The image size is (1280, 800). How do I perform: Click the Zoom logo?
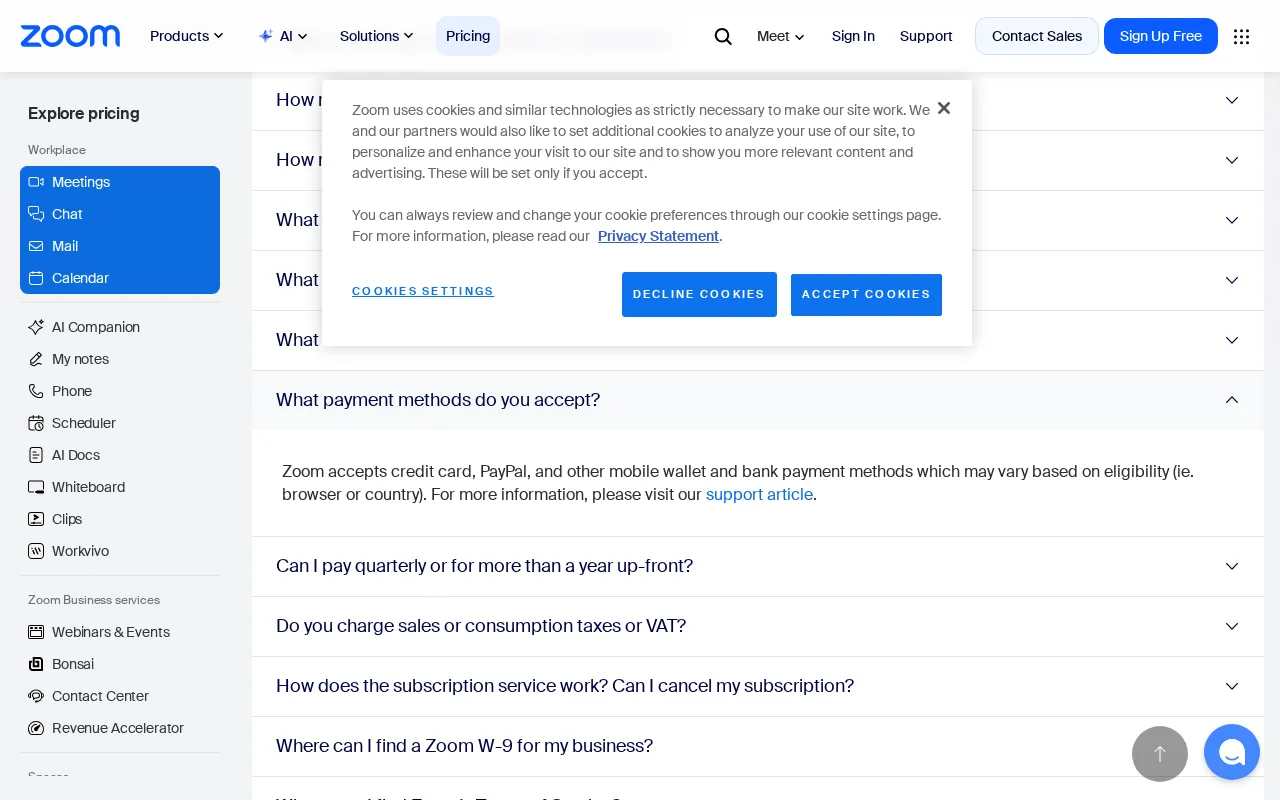point(70,36)
